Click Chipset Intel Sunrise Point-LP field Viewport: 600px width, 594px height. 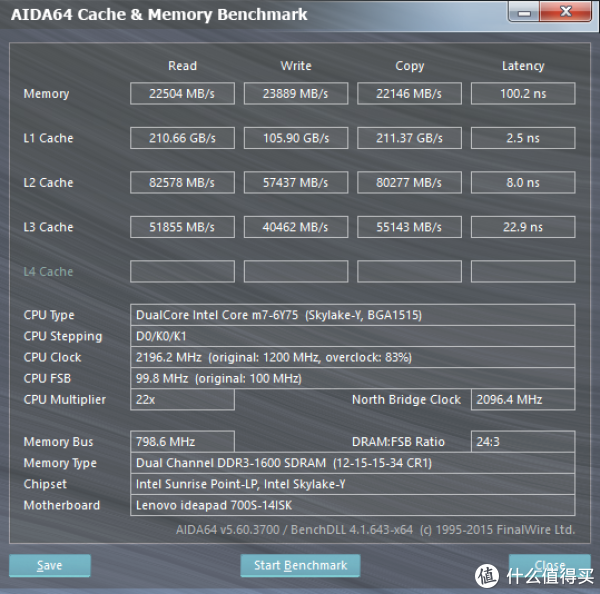click(x=352, y=484)
